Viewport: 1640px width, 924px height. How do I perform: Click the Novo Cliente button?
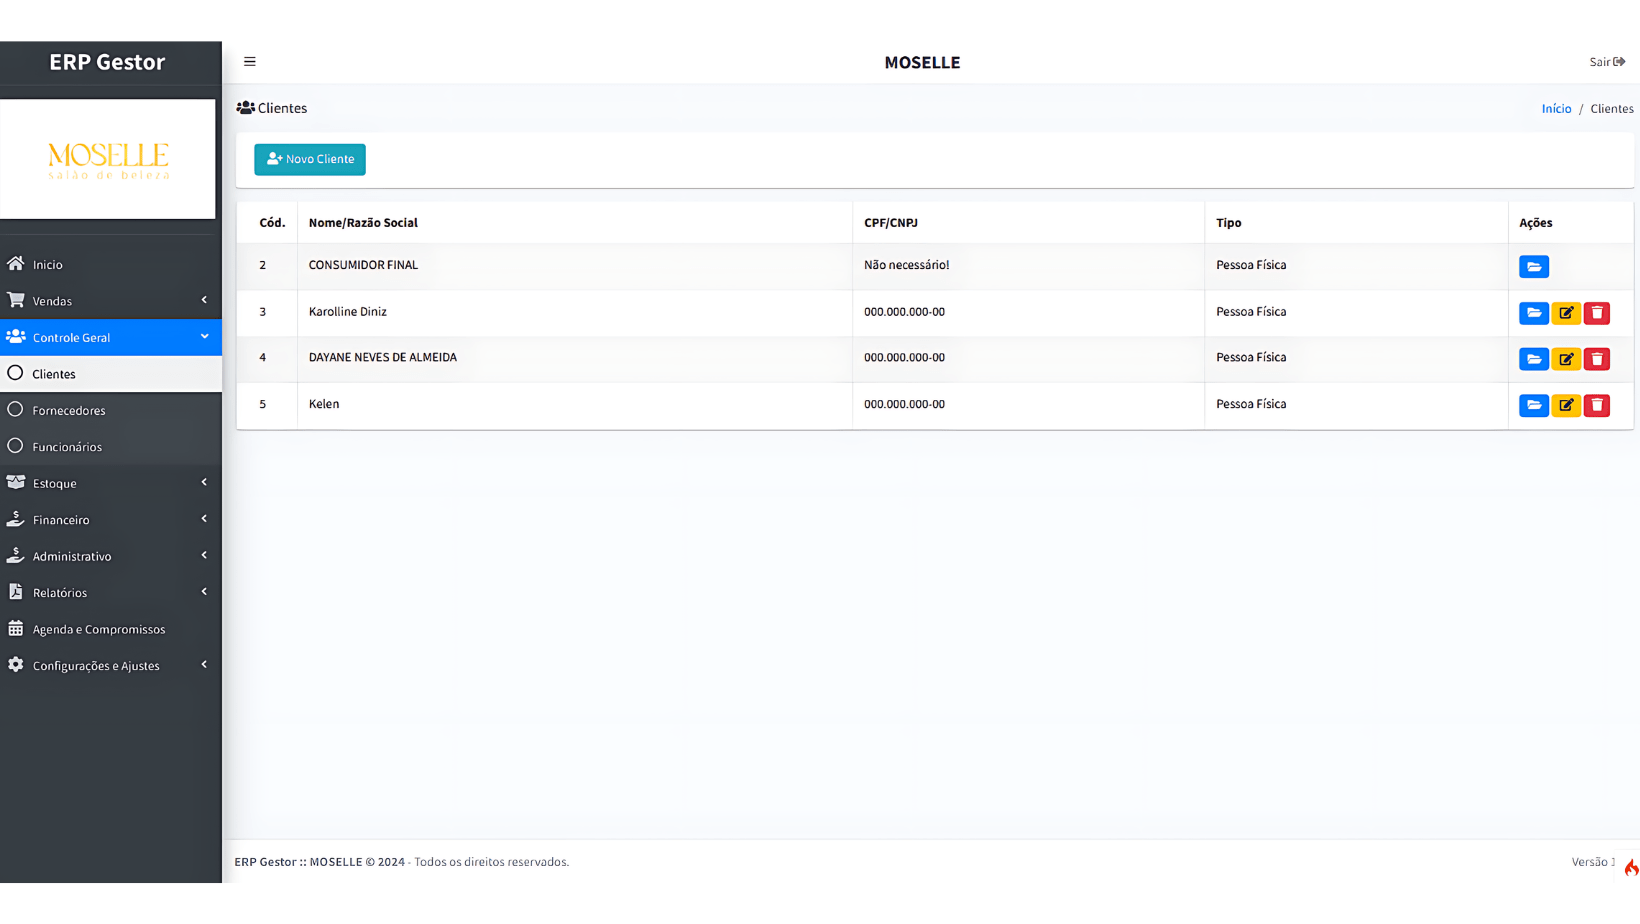coord(310,159)
